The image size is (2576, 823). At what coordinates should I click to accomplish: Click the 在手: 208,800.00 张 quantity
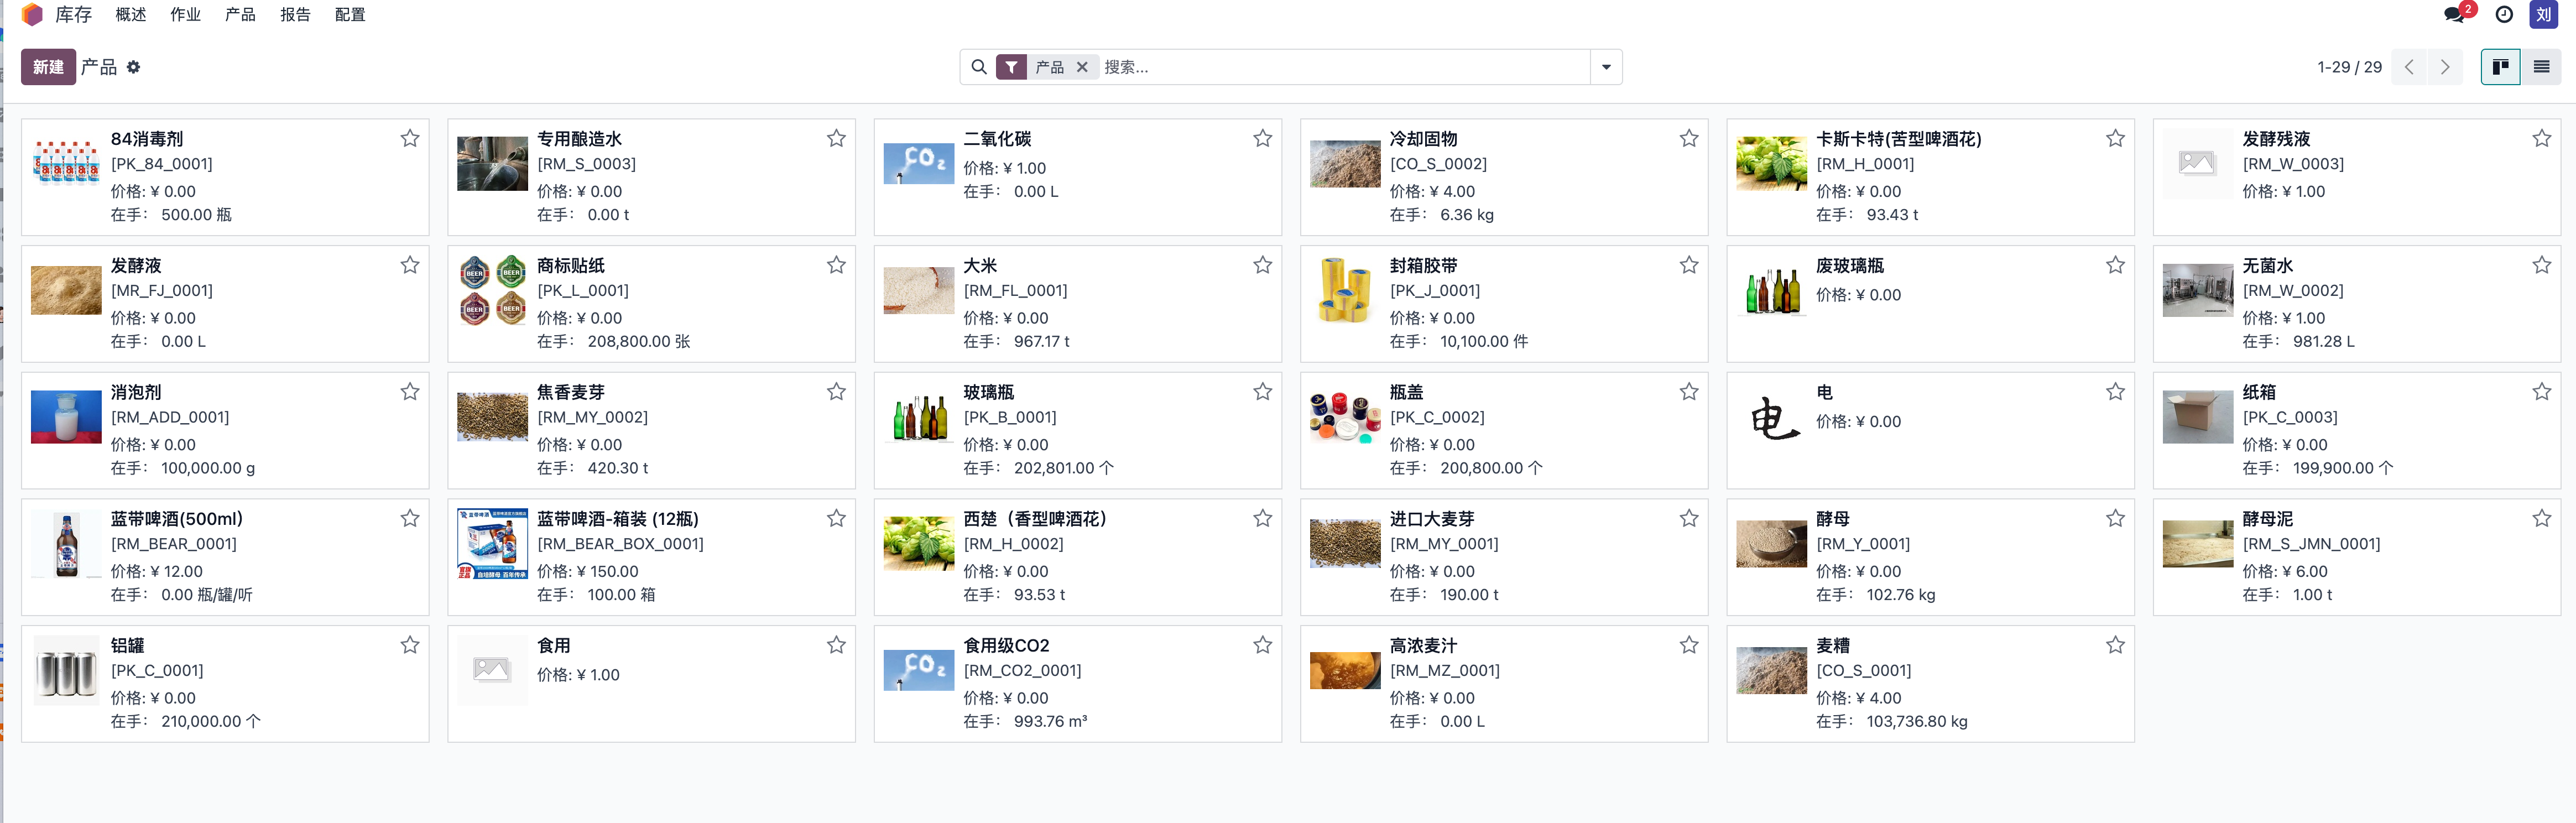[613, 341]
